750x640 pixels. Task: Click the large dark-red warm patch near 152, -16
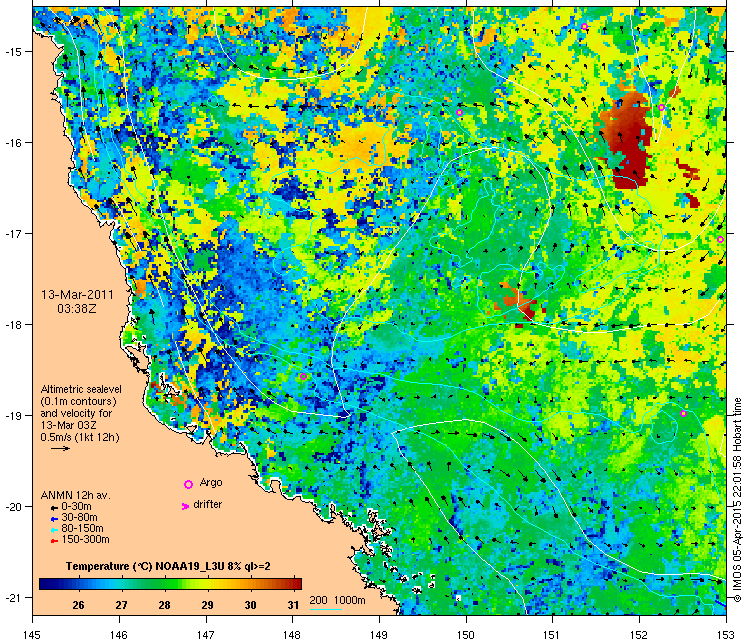click(628, 141)
